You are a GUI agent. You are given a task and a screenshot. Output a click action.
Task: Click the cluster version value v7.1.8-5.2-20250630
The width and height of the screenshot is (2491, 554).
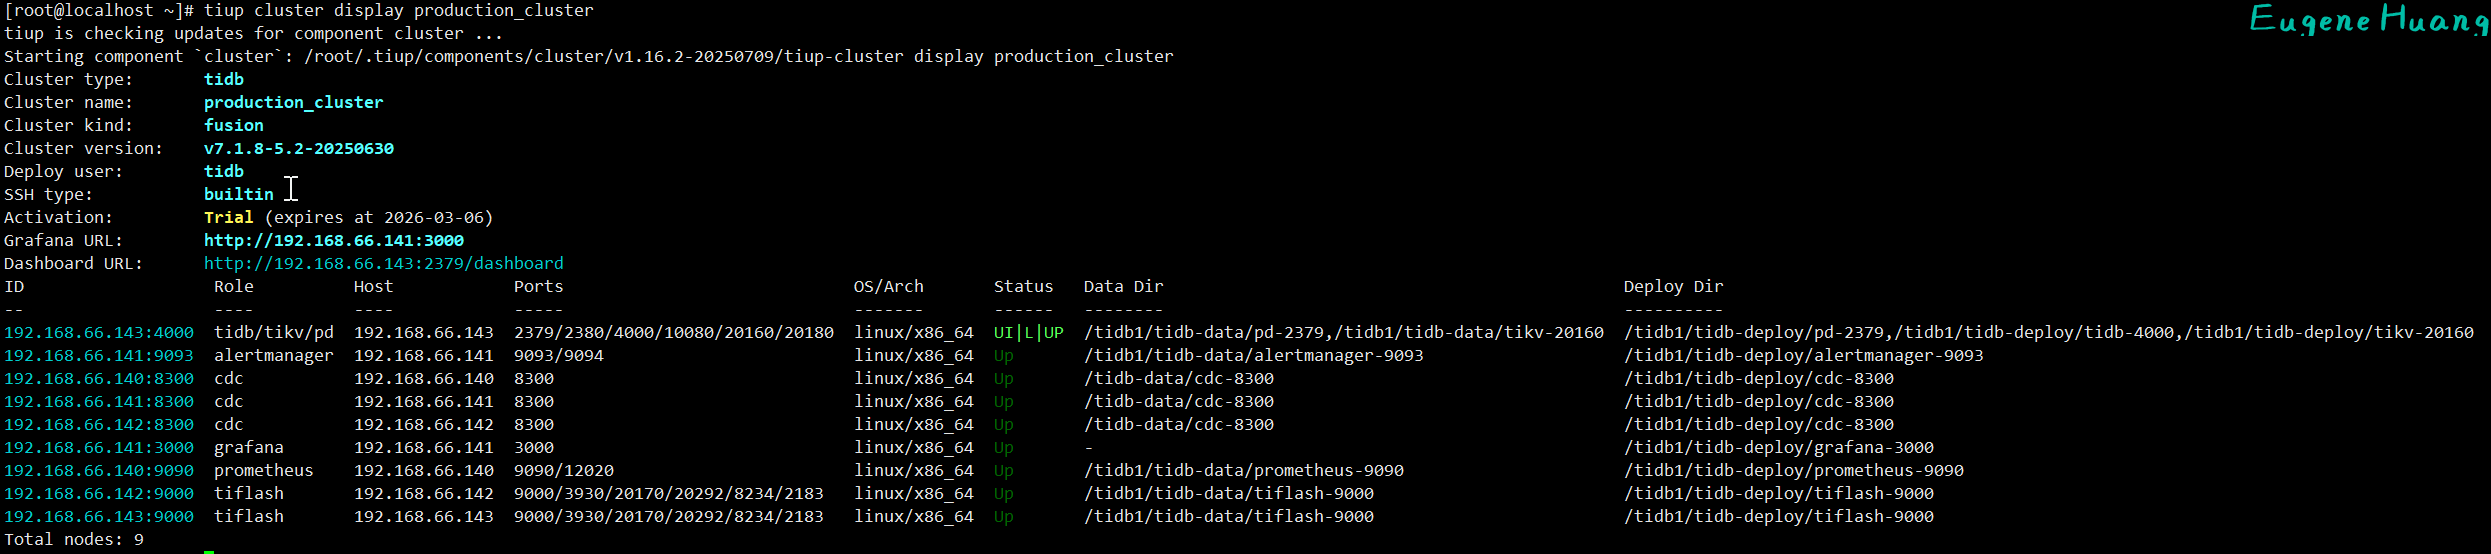[298, 149]
